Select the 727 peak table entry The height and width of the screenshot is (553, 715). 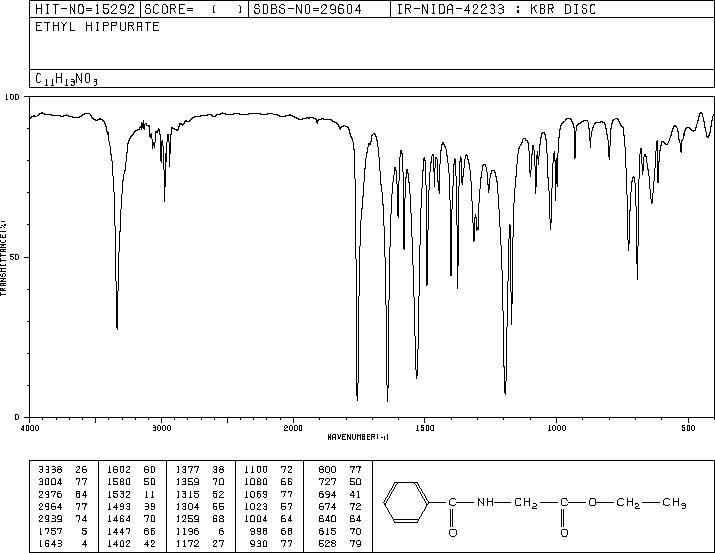340,481
